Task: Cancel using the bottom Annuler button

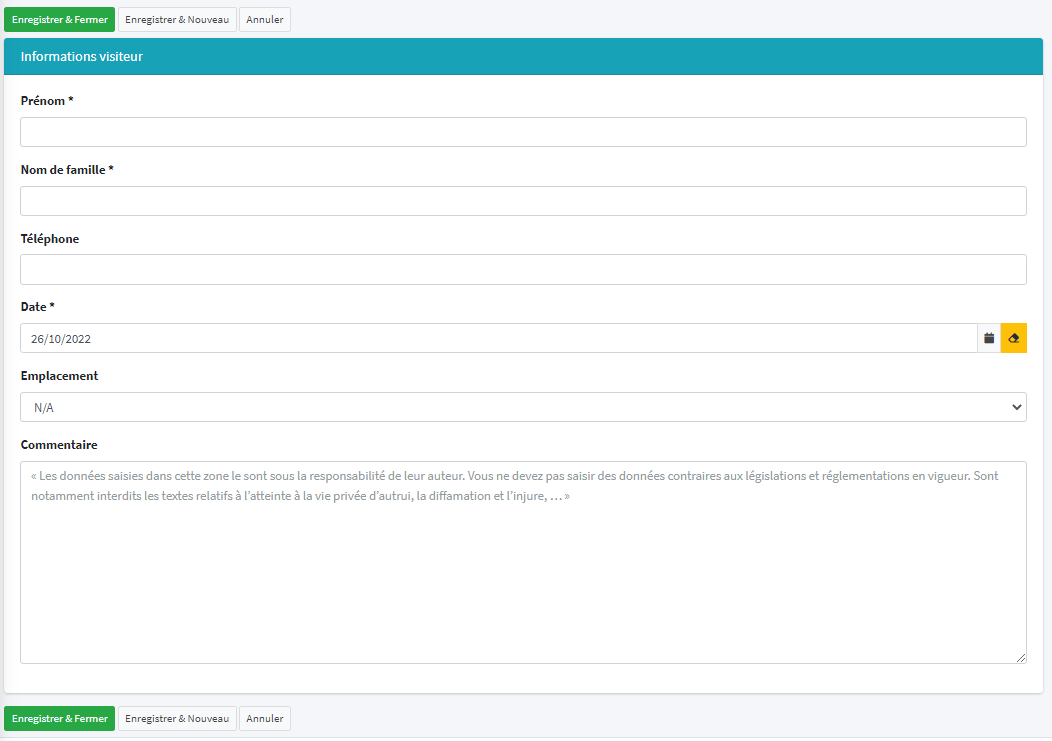Action: [265, 718]
